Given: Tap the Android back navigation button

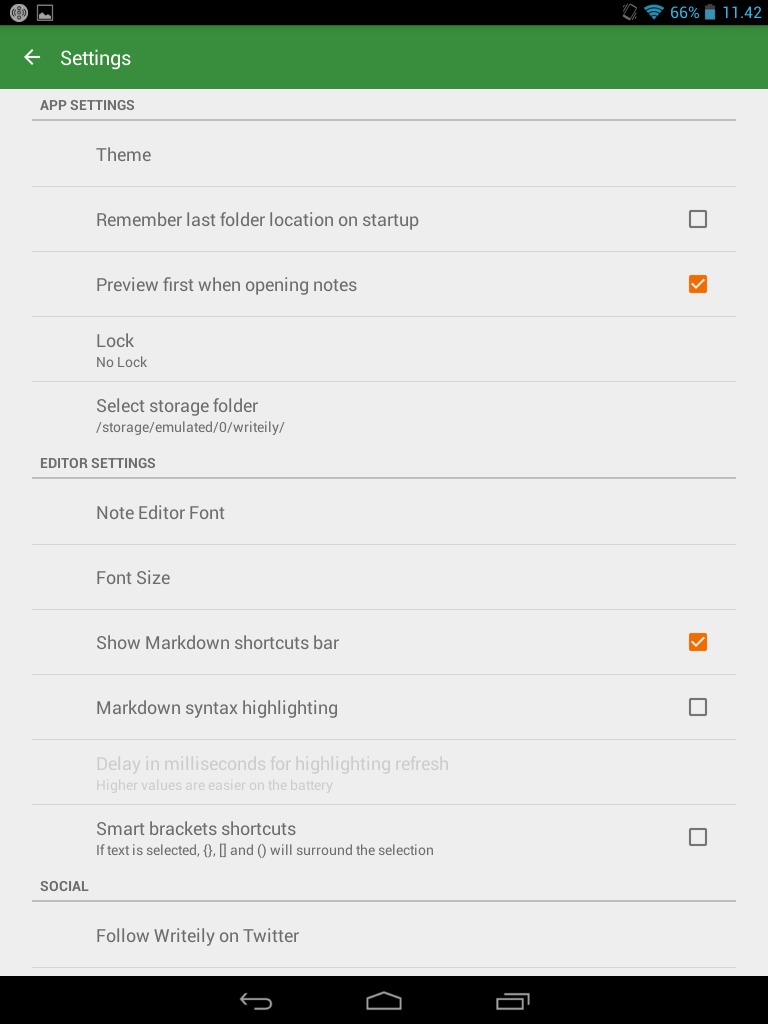Looking at the screenshot, I should [x=256, y=1000].
